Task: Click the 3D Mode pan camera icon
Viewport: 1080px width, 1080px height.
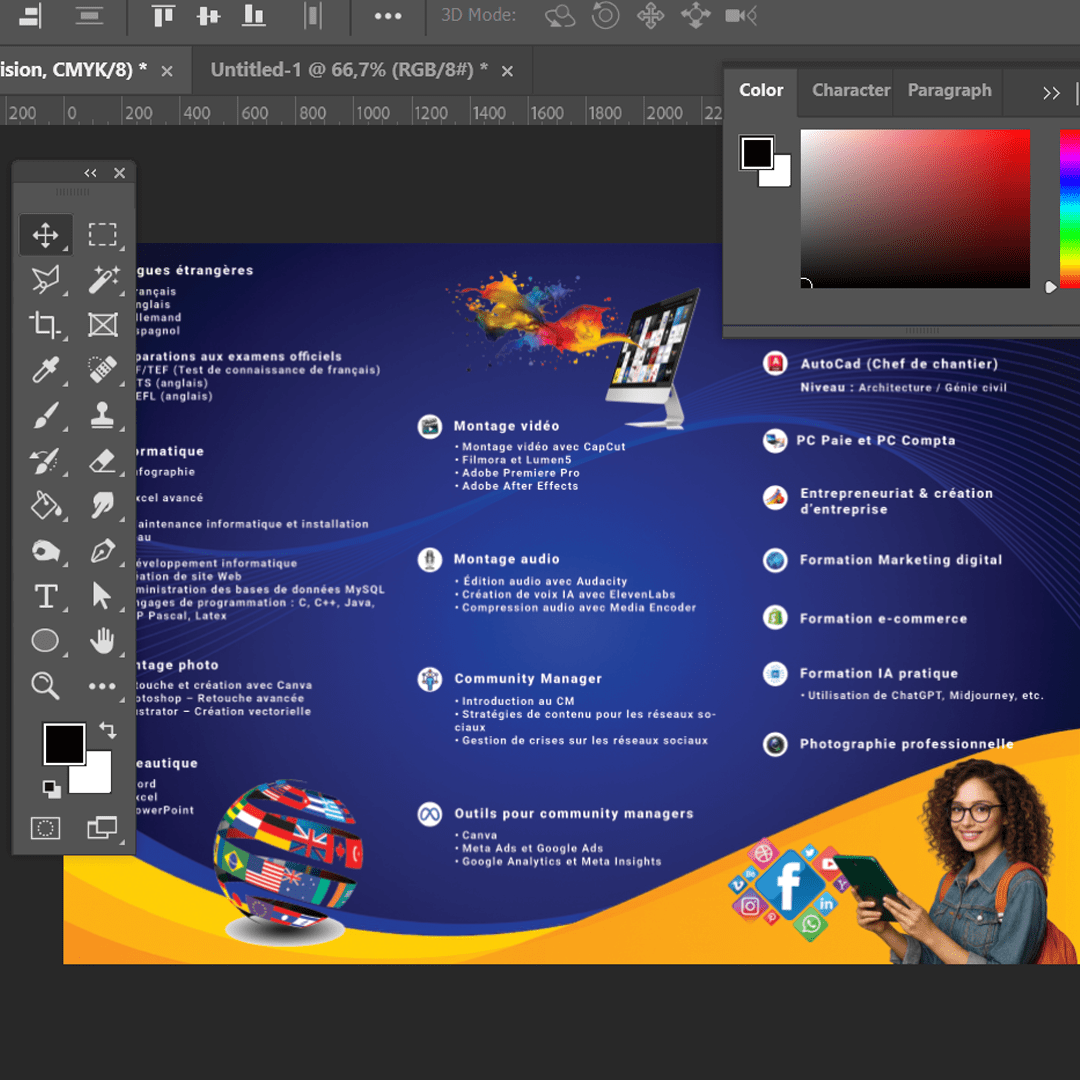Action: [650, 16]
